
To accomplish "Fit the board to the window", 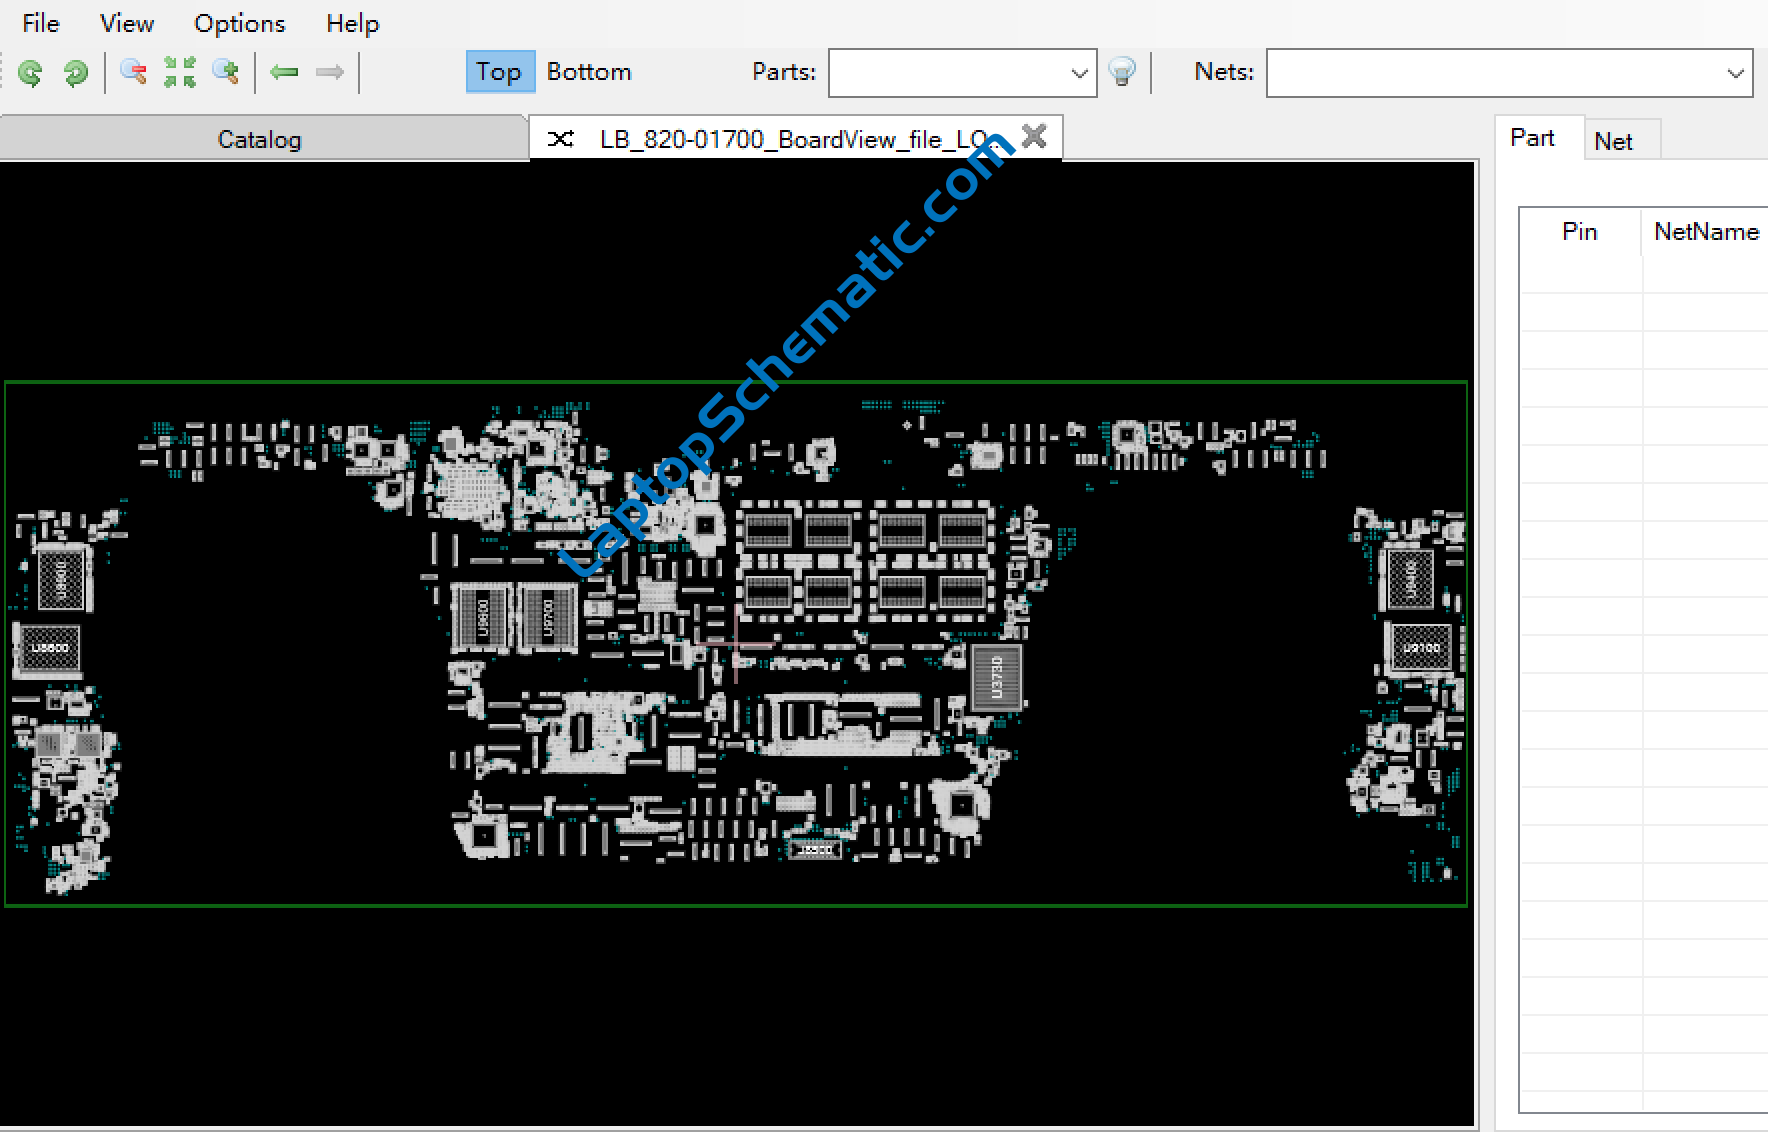I will click(180, 73).
